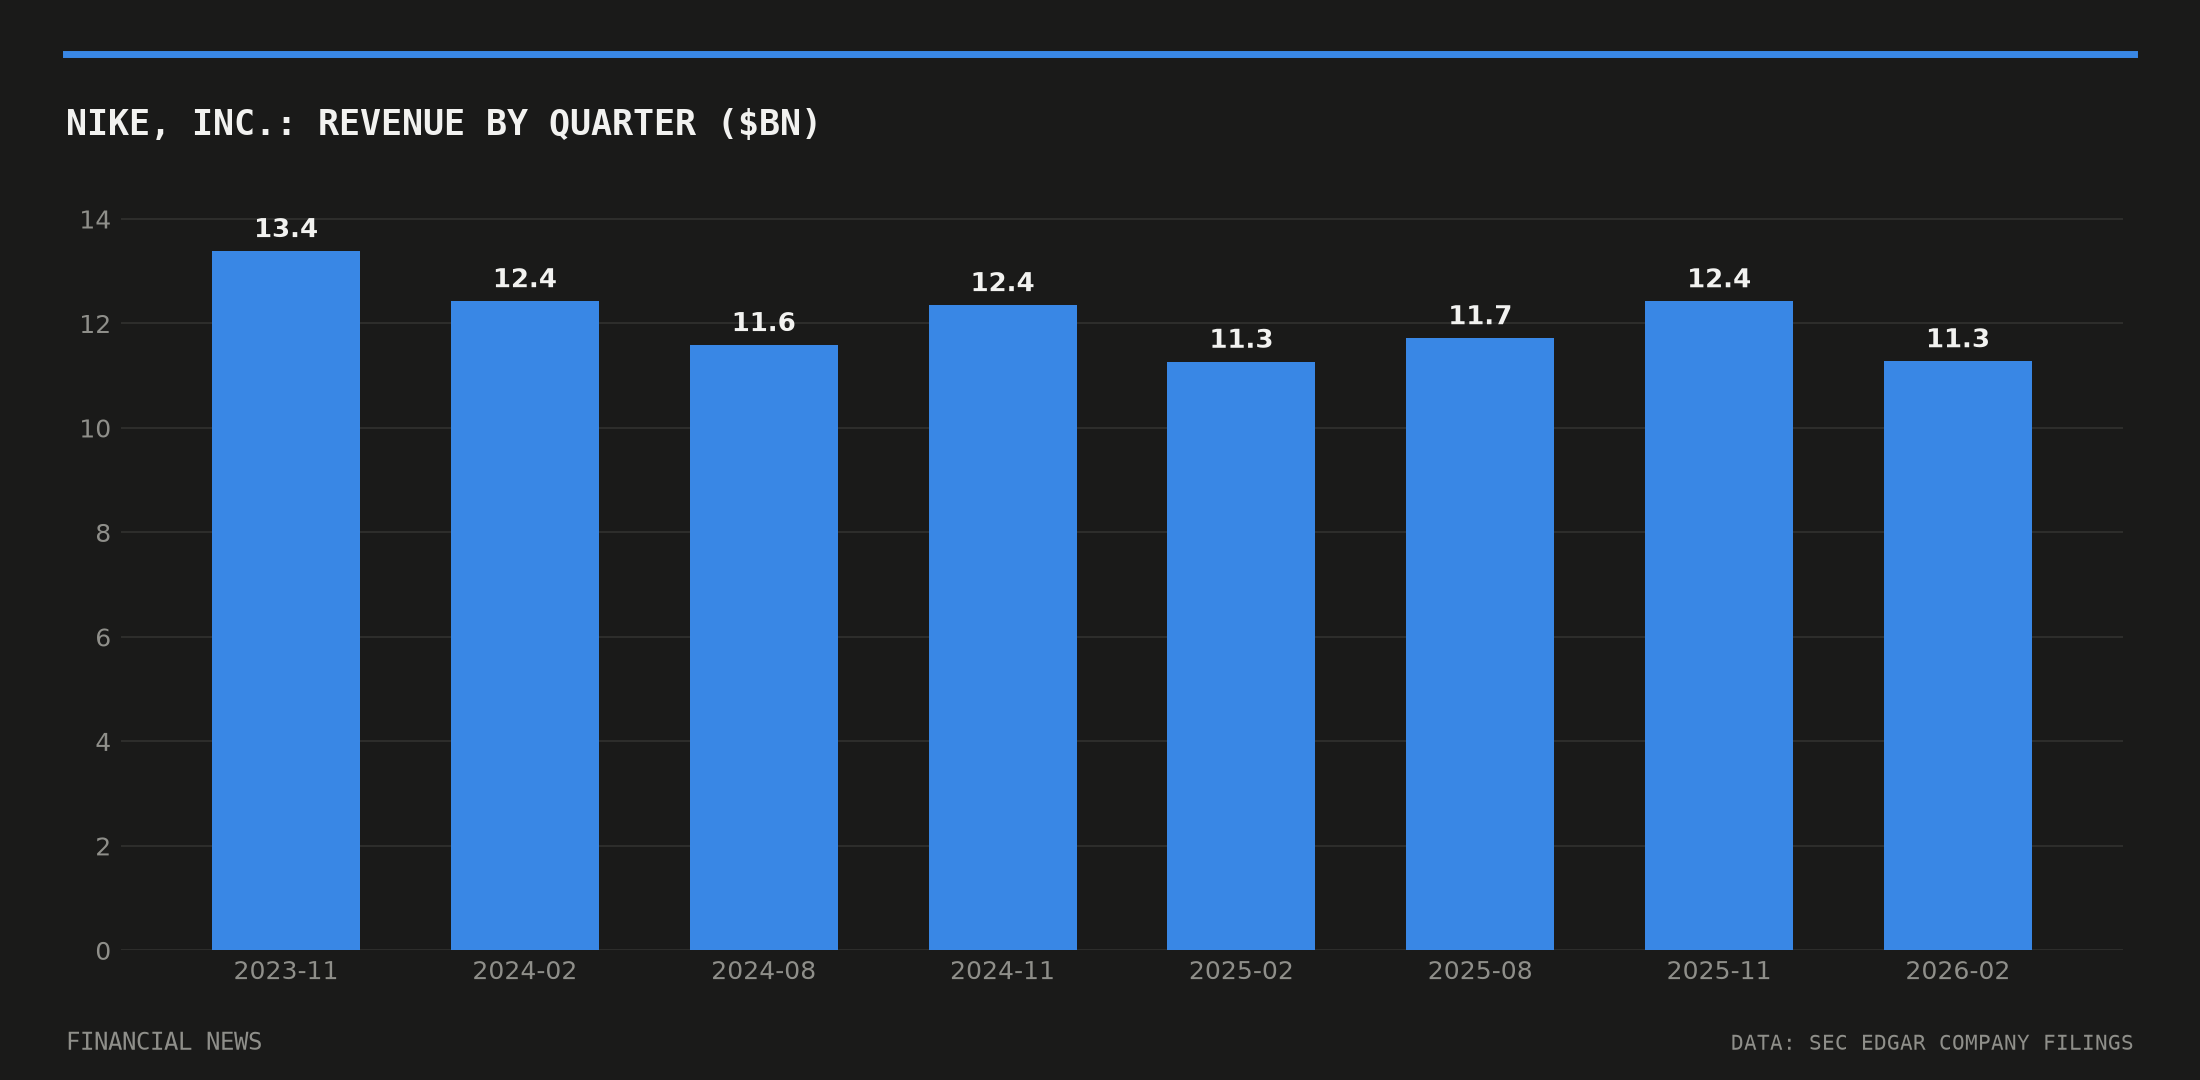Click the 2025-02 x-axis label
This screenshot has height=1080, width=2200.
[1241, 971]
